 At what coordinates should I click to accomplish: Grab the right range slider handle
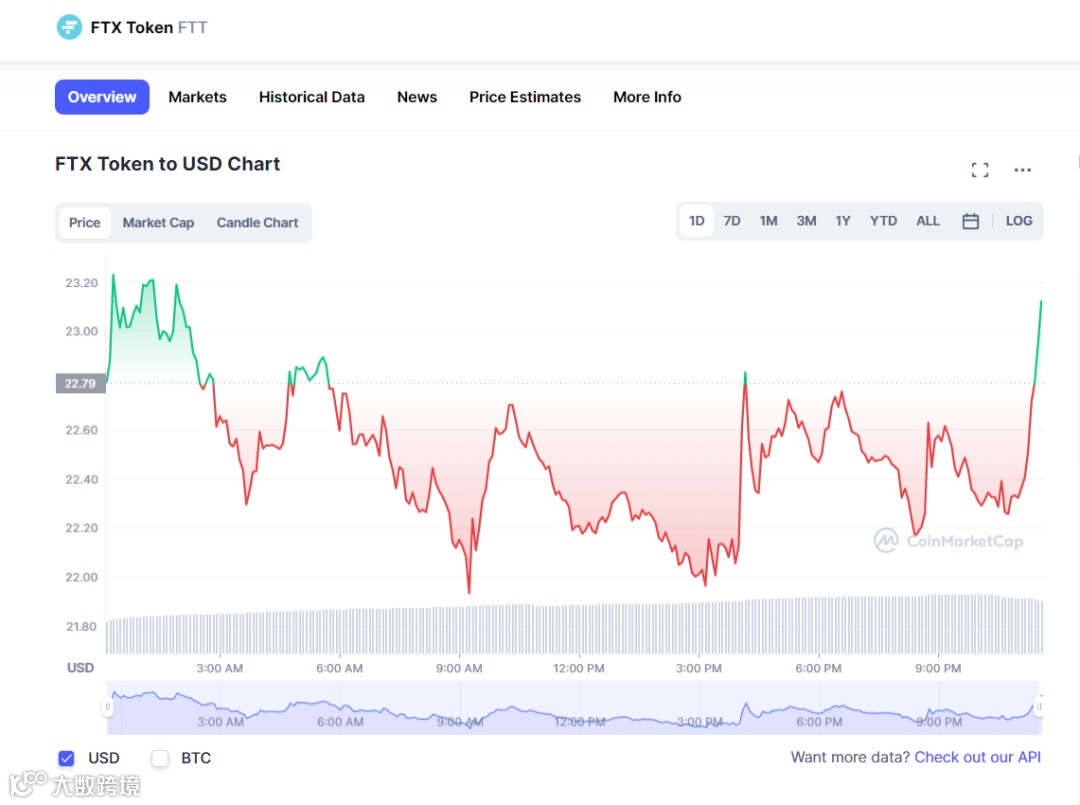pos(1039,707)
